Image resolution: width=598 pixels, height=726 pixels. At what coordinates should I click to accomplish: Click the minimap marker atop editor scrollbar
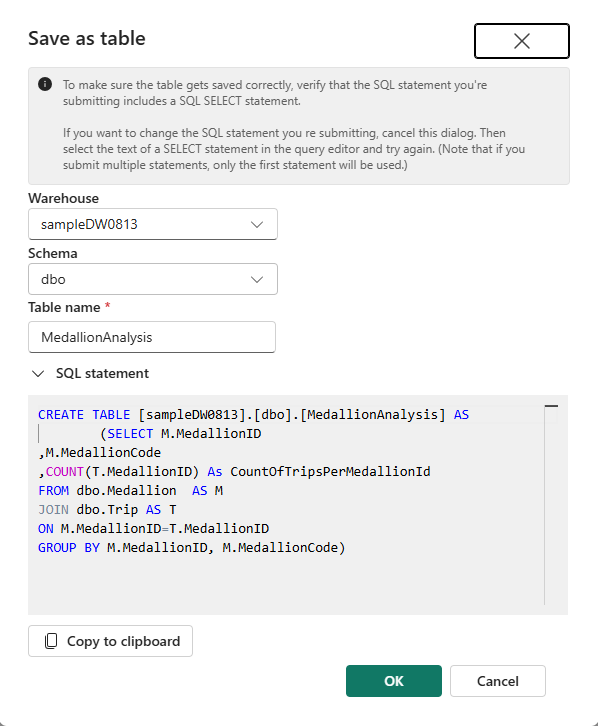(551, 406)
